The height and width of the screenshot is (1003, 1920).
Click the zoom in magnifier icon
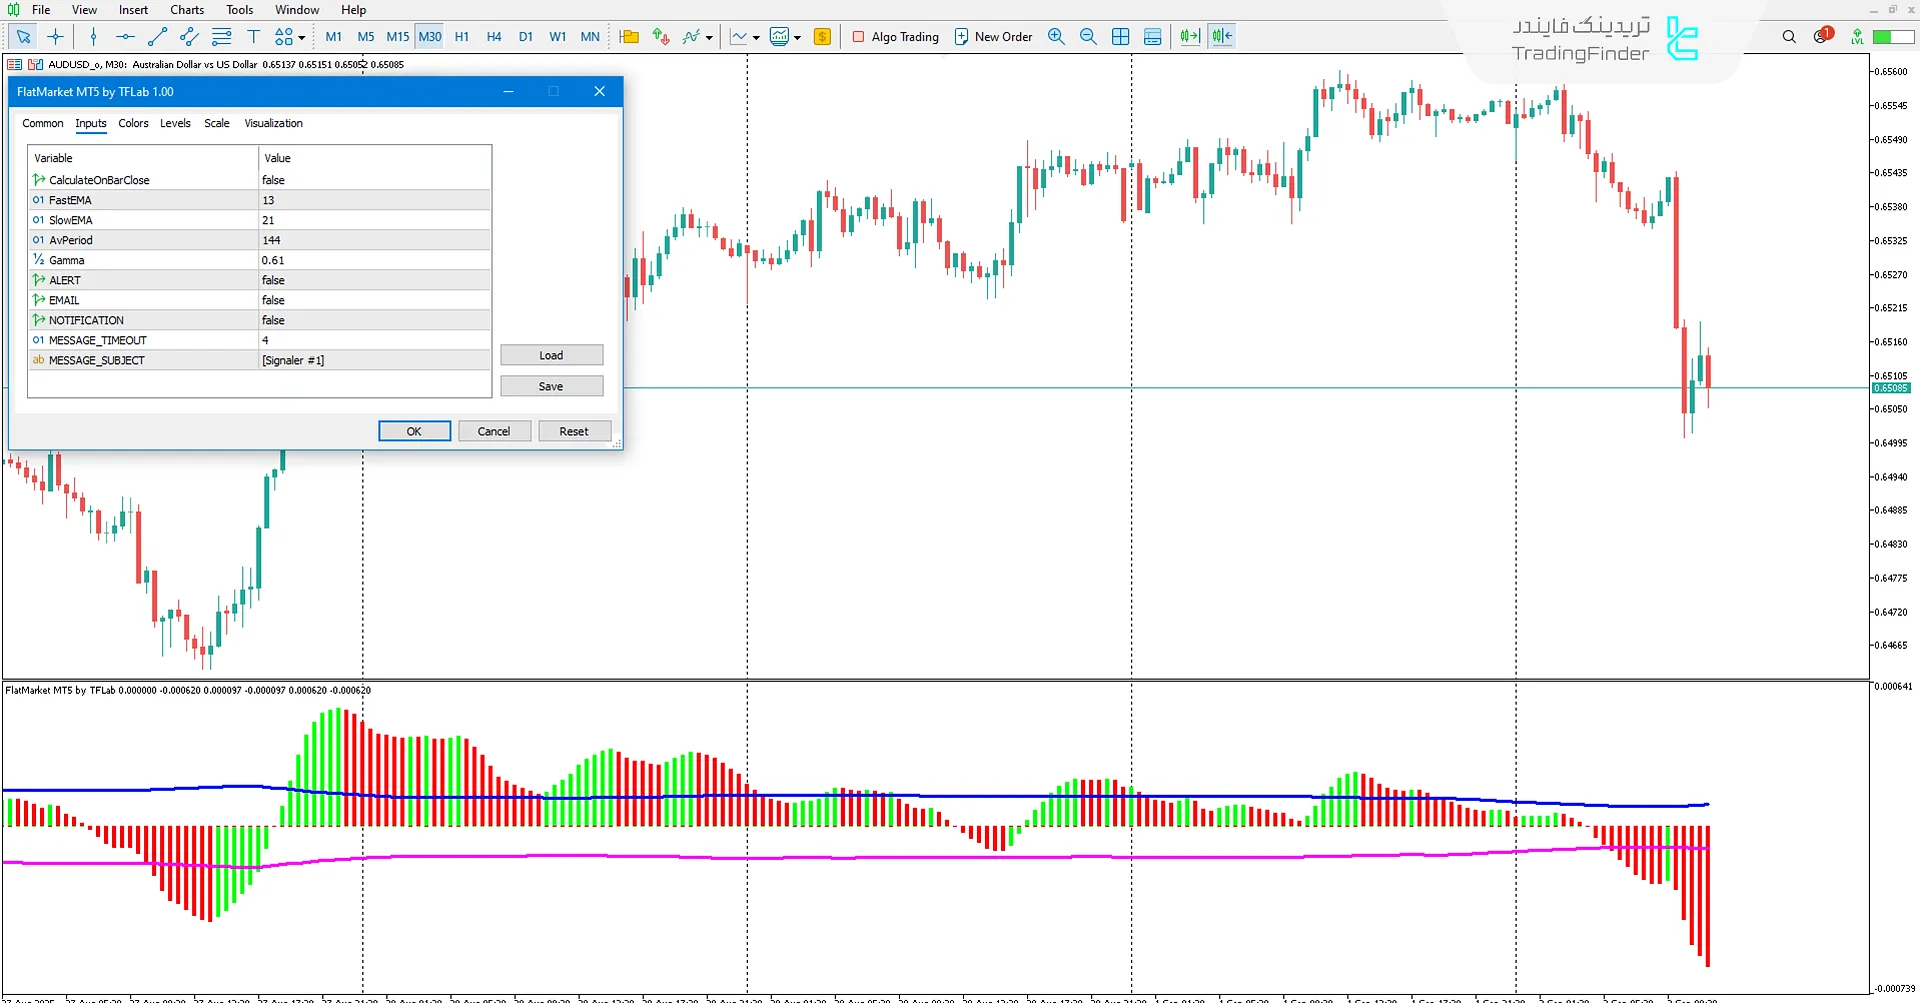(1056, 37)
